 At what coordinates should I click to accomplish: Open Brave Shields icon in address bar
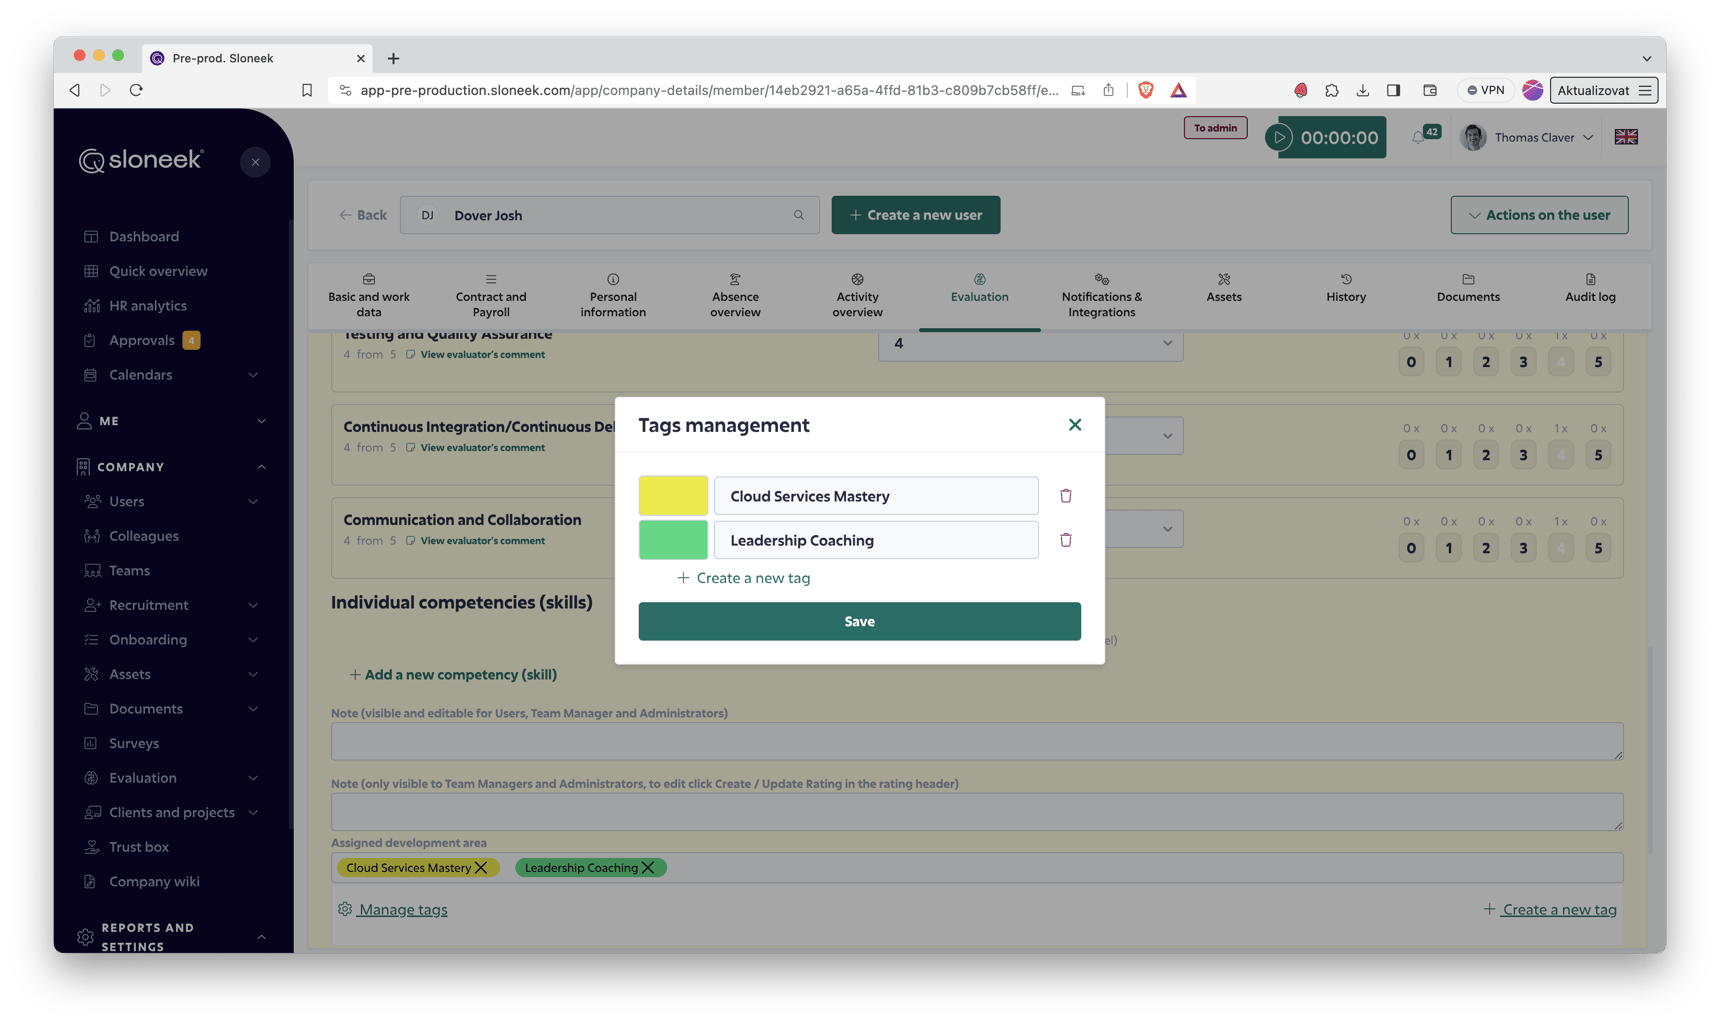coord(1146,90)
